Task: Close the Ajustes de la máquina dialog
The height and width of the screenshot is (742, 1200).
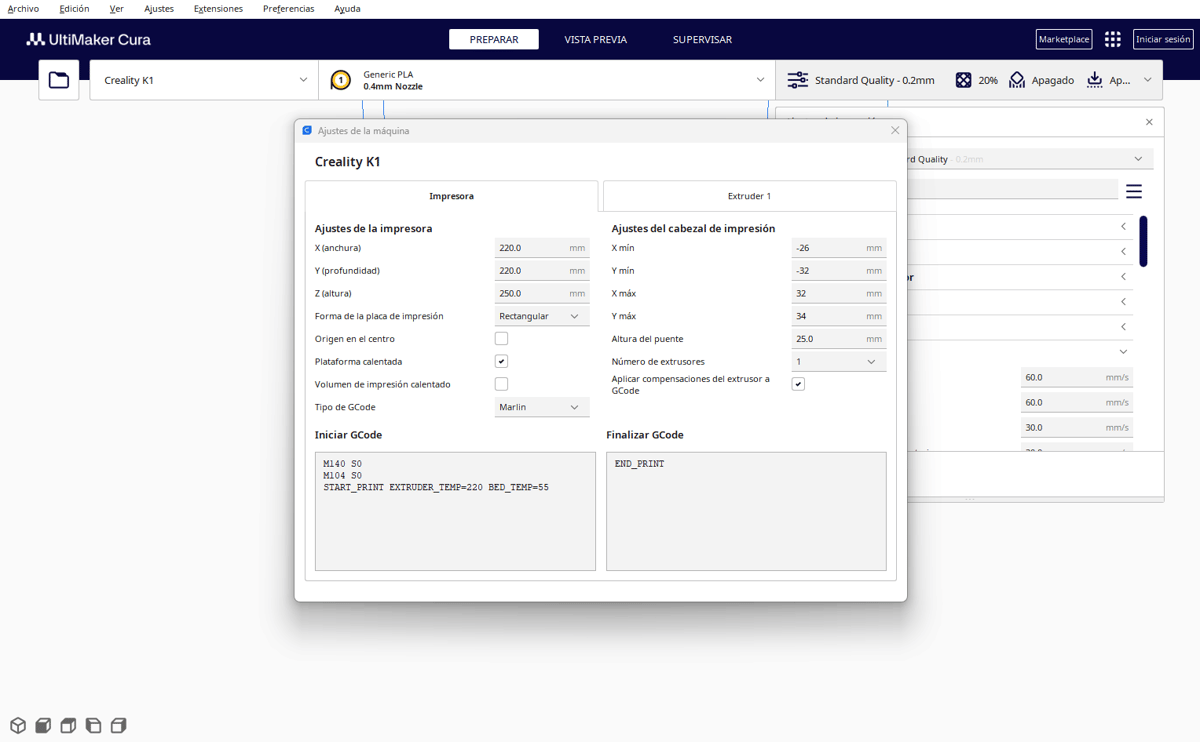Action: click(x=895, y=130)
